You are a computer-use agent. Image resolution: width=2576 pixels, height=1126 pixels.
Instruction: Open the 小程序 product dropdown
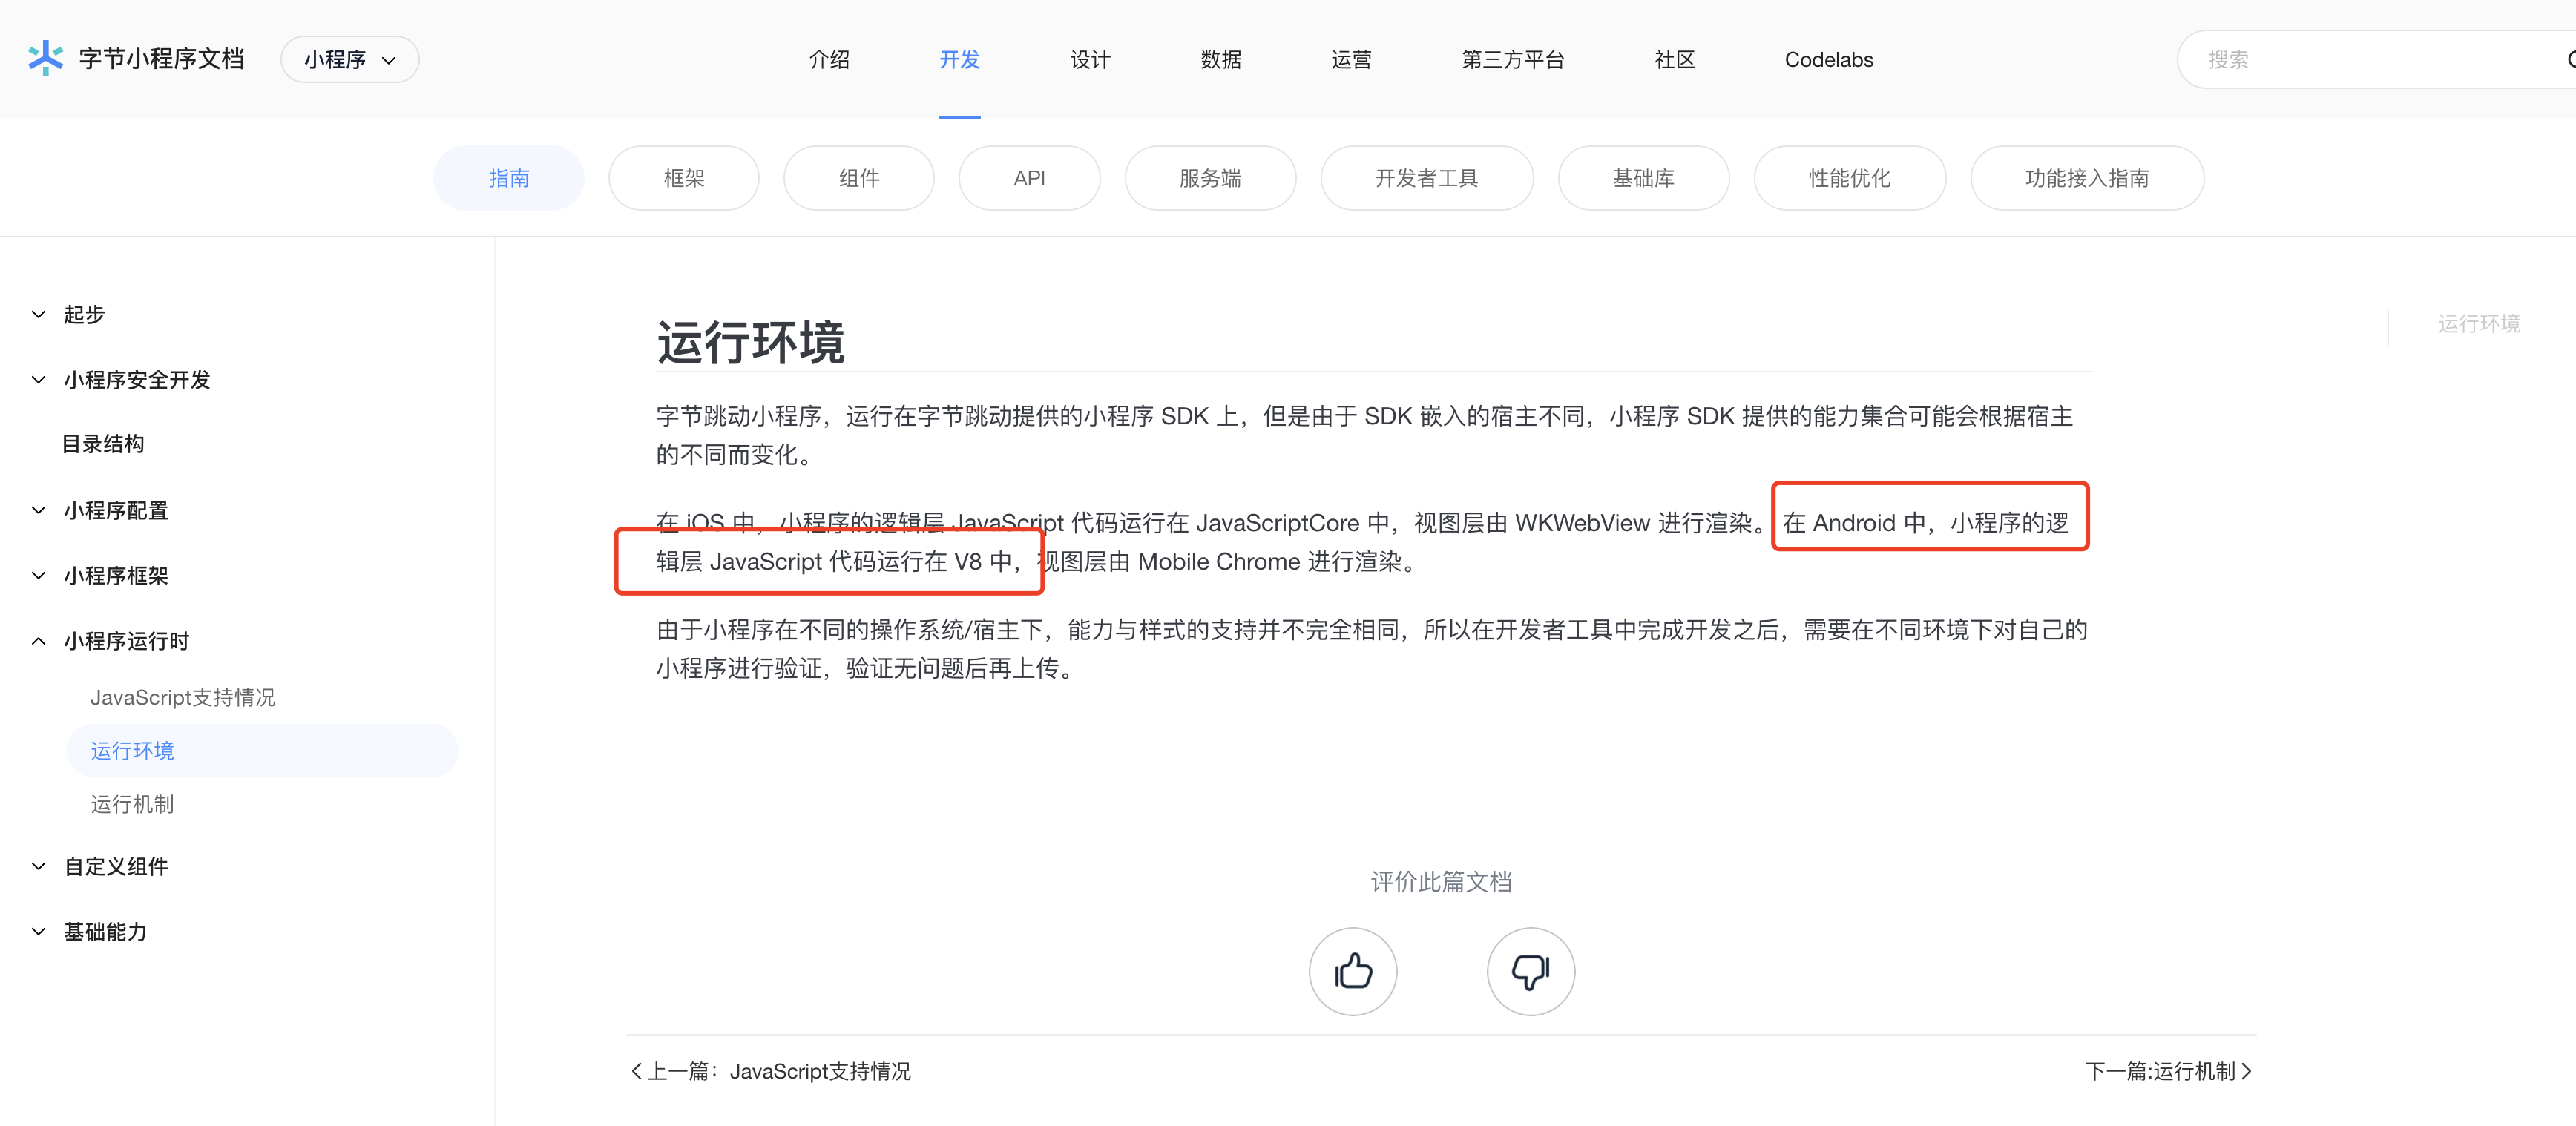point(349,59)
